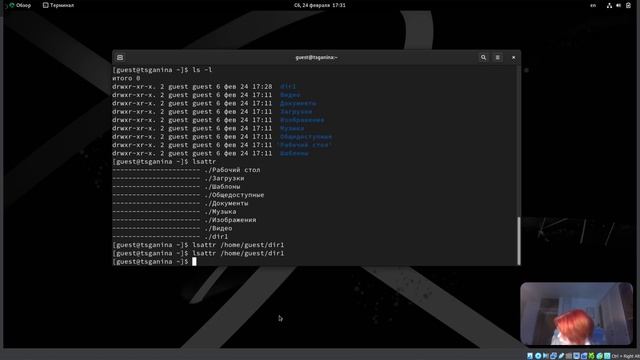
Task: Click the blue Документы folder in ls output
Action: pos(298,103)
